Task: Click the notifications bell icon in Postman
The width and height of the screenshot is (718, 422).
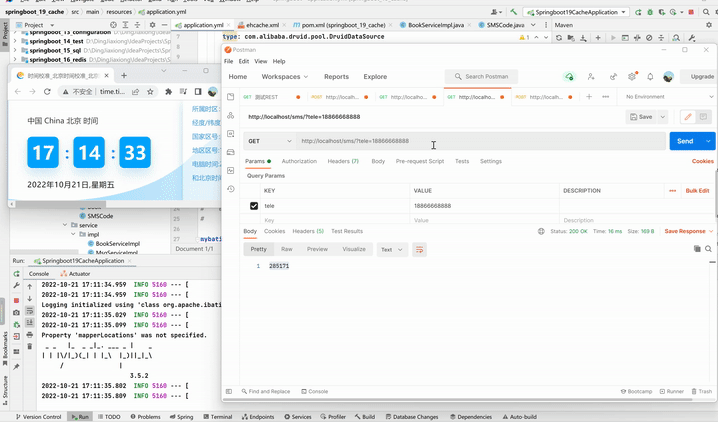Action: coord(650,76)
